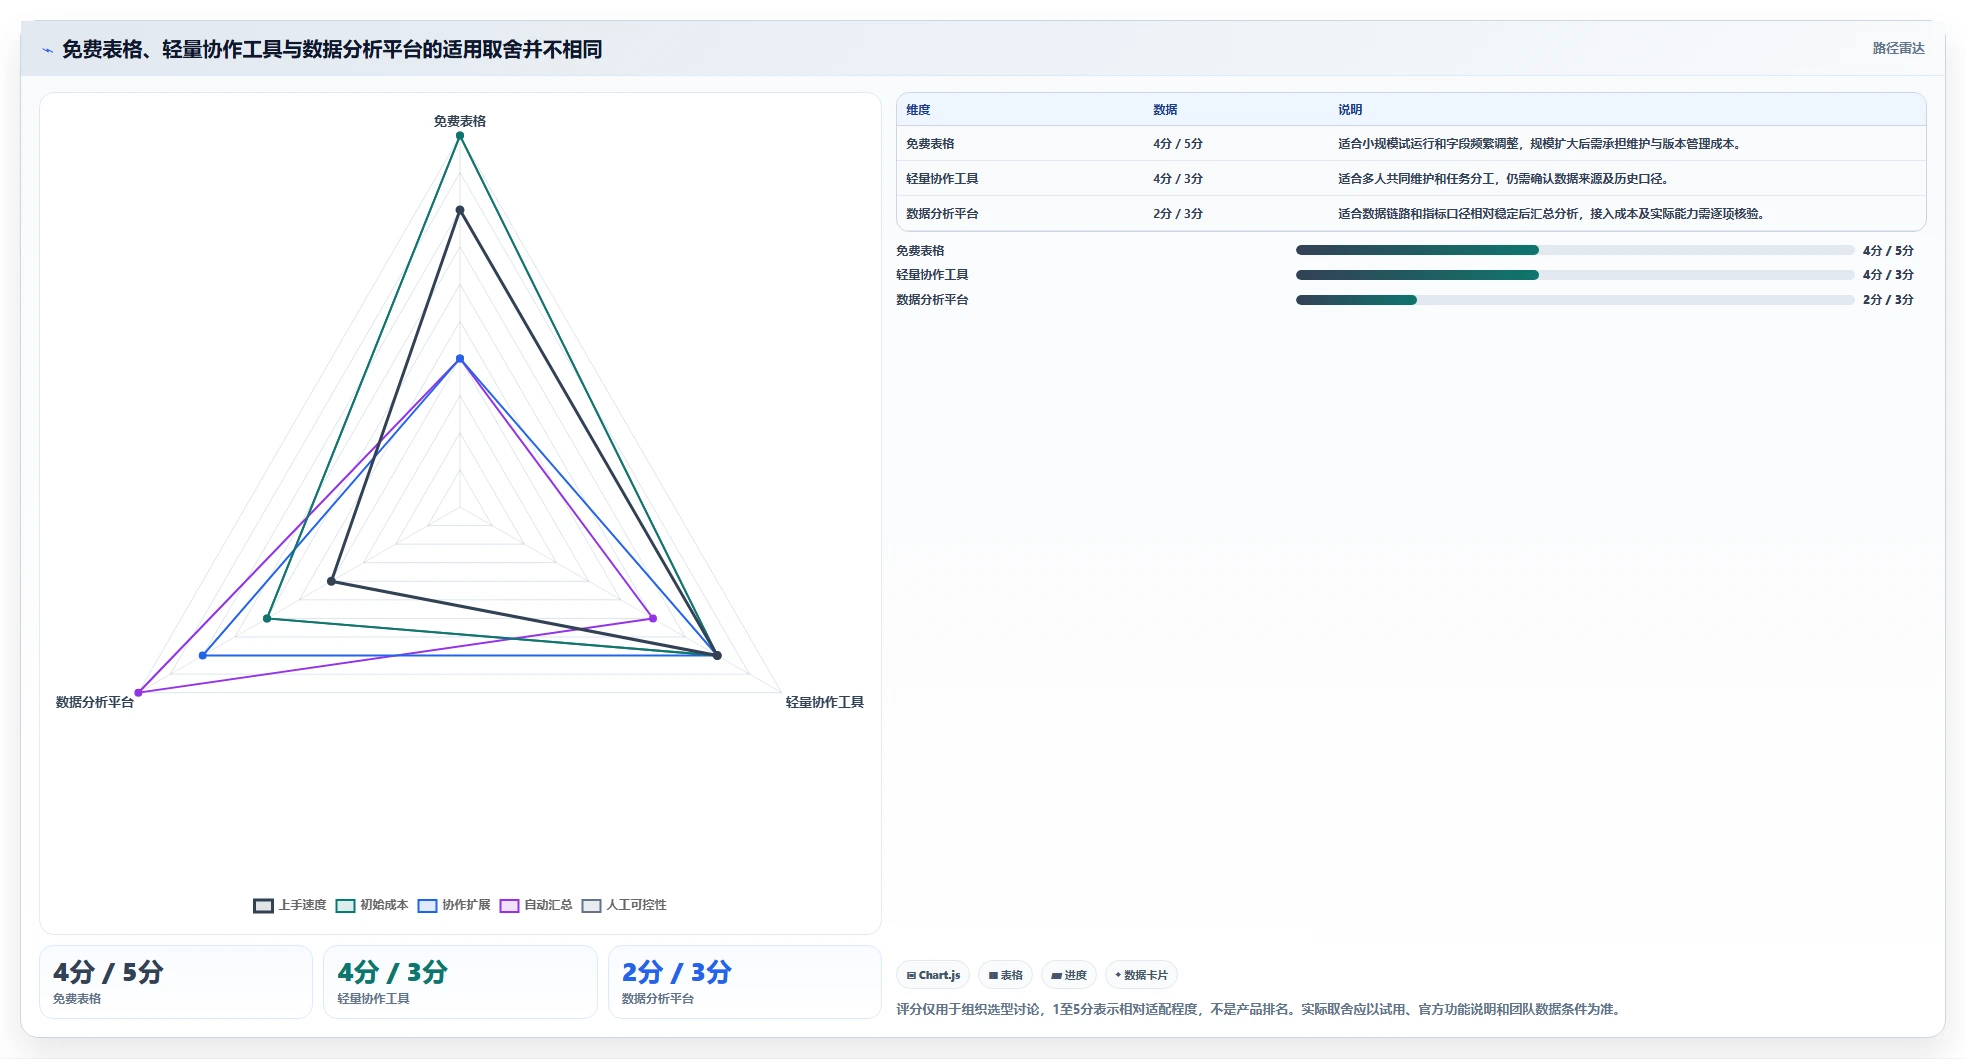1966x1059 pixels.
Task: Click the 进度 tag chip
Action: [x=1069, y=975]
